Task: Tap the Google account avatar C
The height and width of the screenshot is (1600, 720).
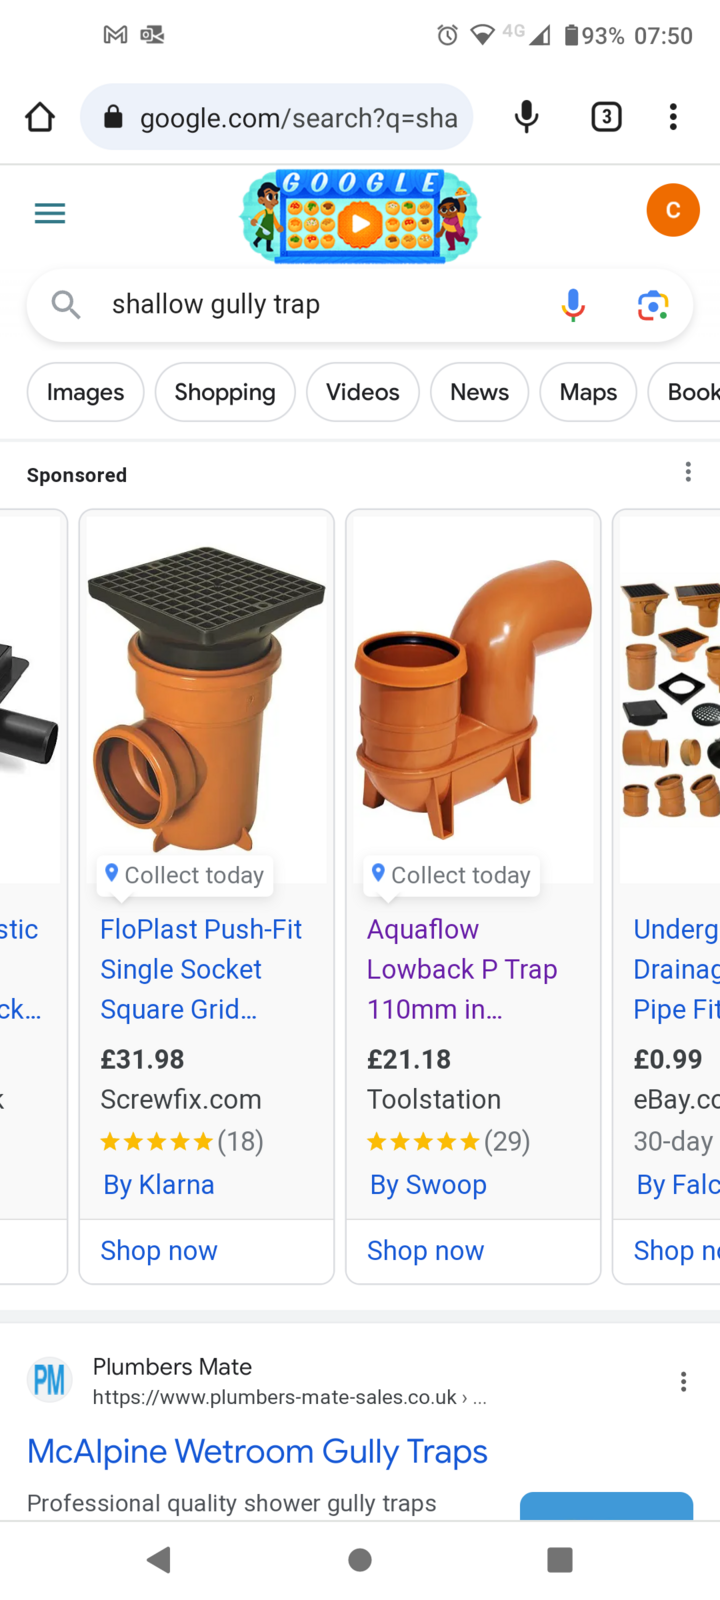Action: point(672,210)
